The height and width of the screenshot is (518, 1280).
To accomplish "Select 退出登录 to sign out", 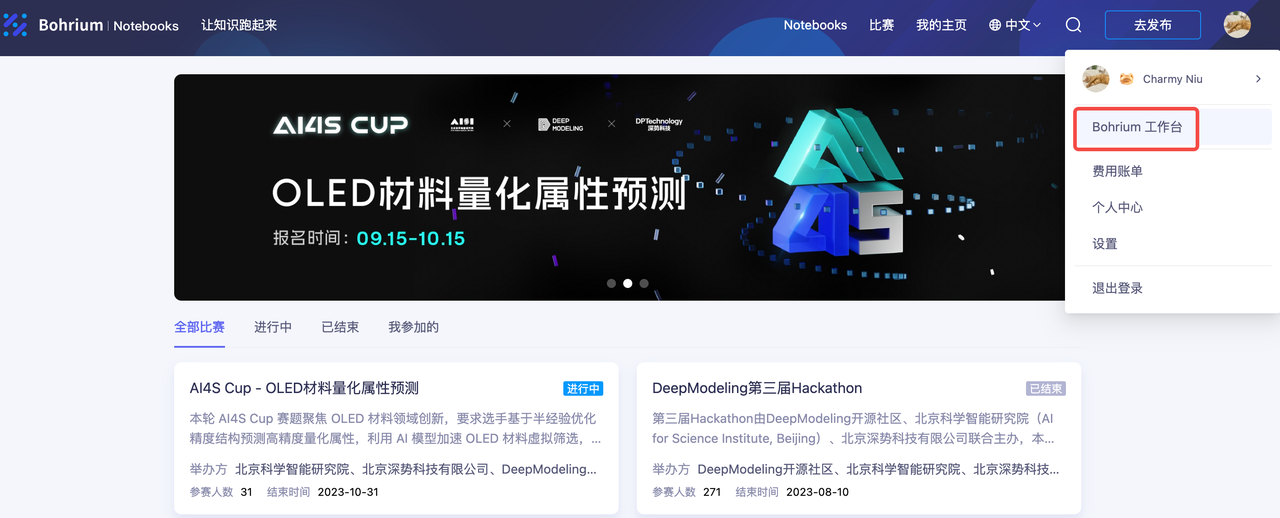I will tap(1117, 288).
